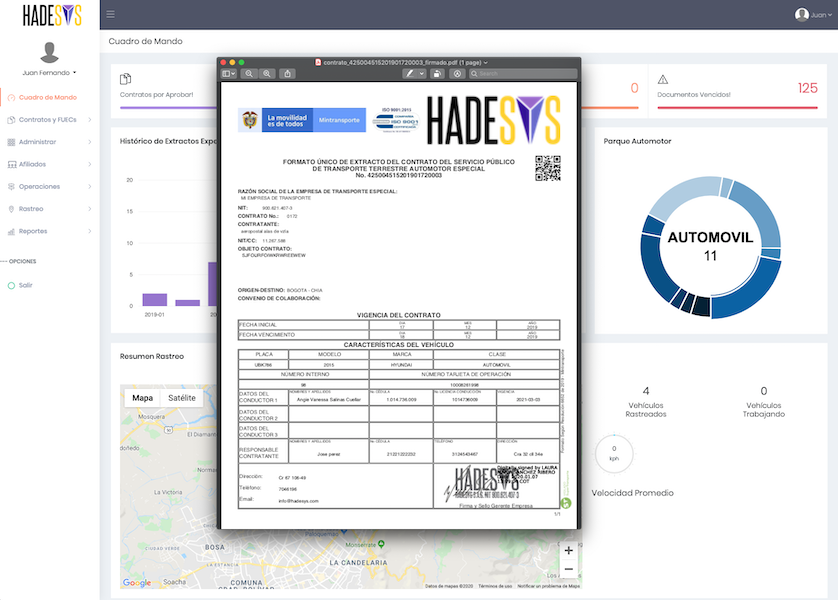Image resolution: width=838 pixels, height=600 pixels.
Task: Open the PDF title dropdown chevron
Action: pyautogui.click(x=485, y=63)
